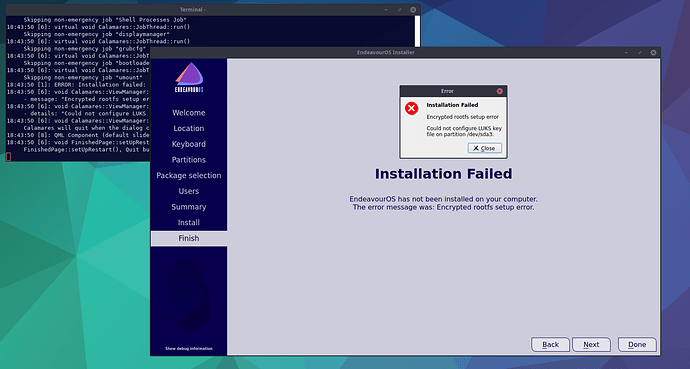Close the Installation Failed error dialog

(x=484, y=148)
